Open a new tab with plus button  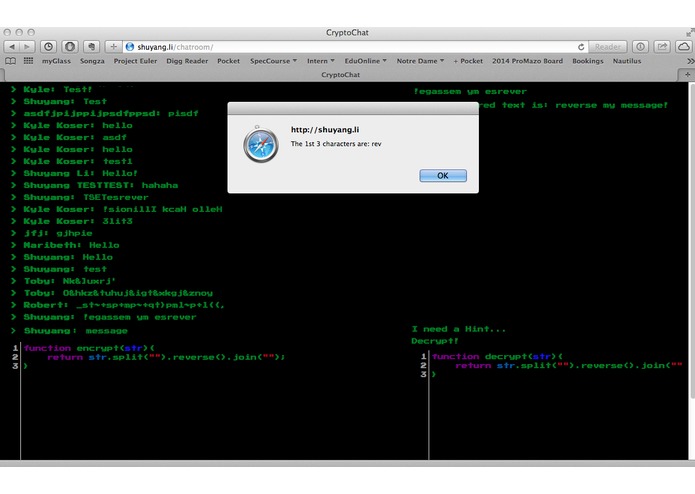click(687, 74)
